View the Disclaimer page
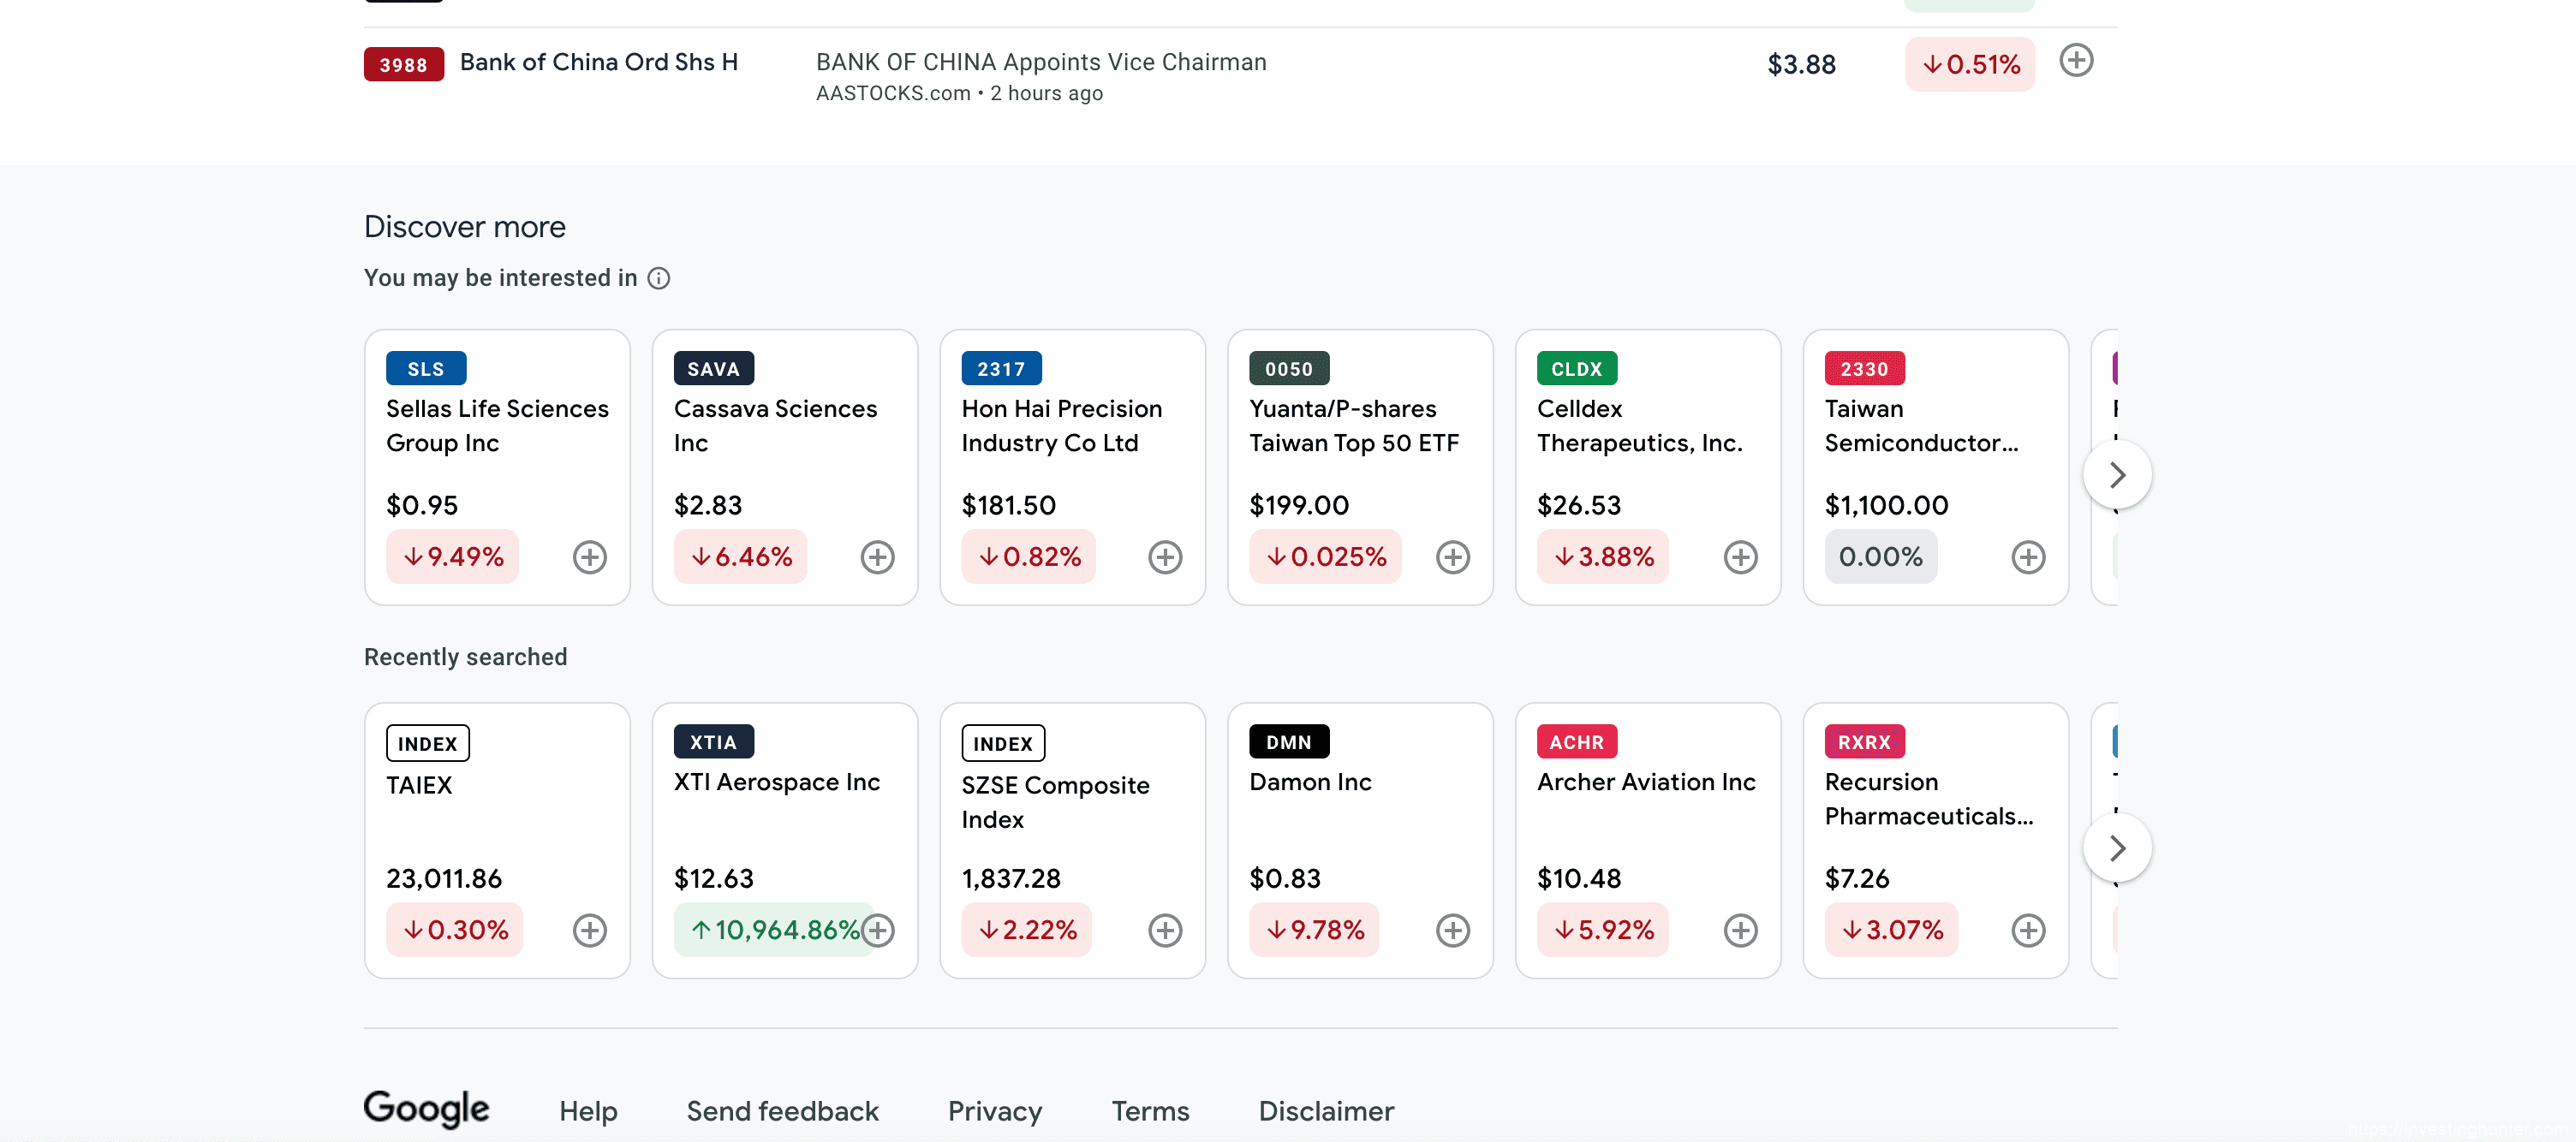 pyautogui.click(x=1325, y=1111)
